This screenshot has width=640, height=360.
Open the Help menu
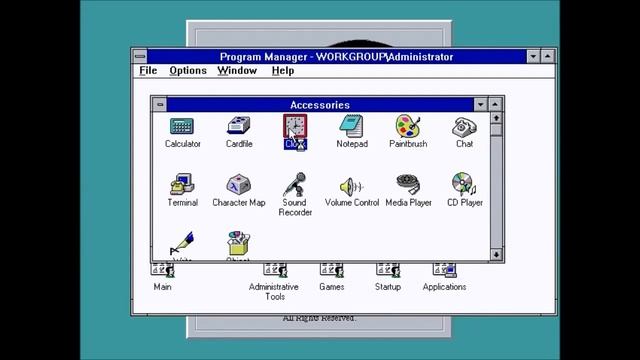click(283, 71)
